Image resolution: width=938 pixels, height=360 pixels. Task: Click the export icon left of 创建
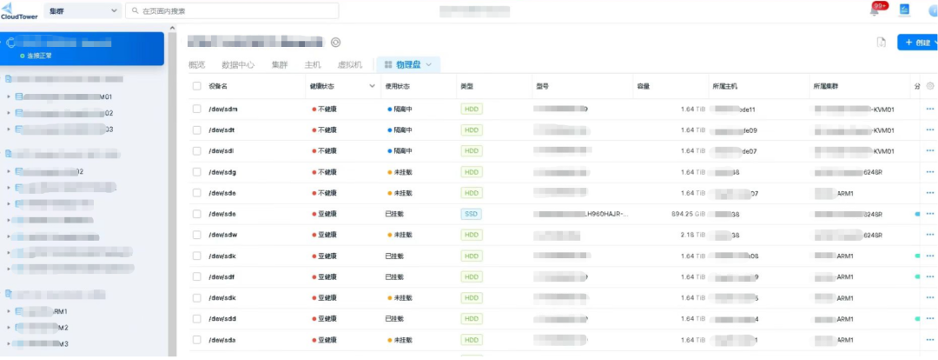[881, 42]
